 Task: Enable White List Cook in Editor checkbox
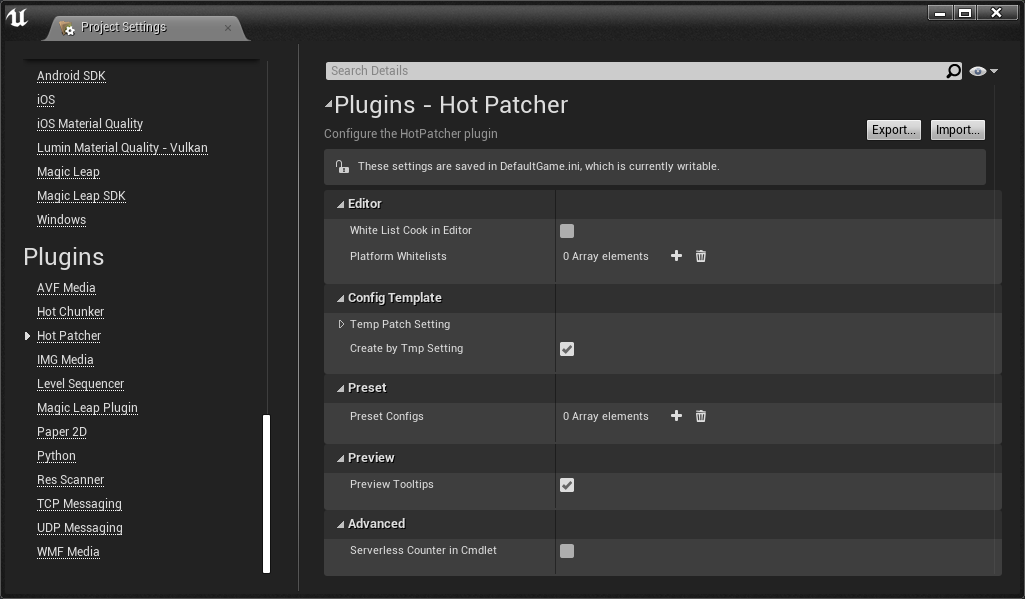tap(567, 231)
